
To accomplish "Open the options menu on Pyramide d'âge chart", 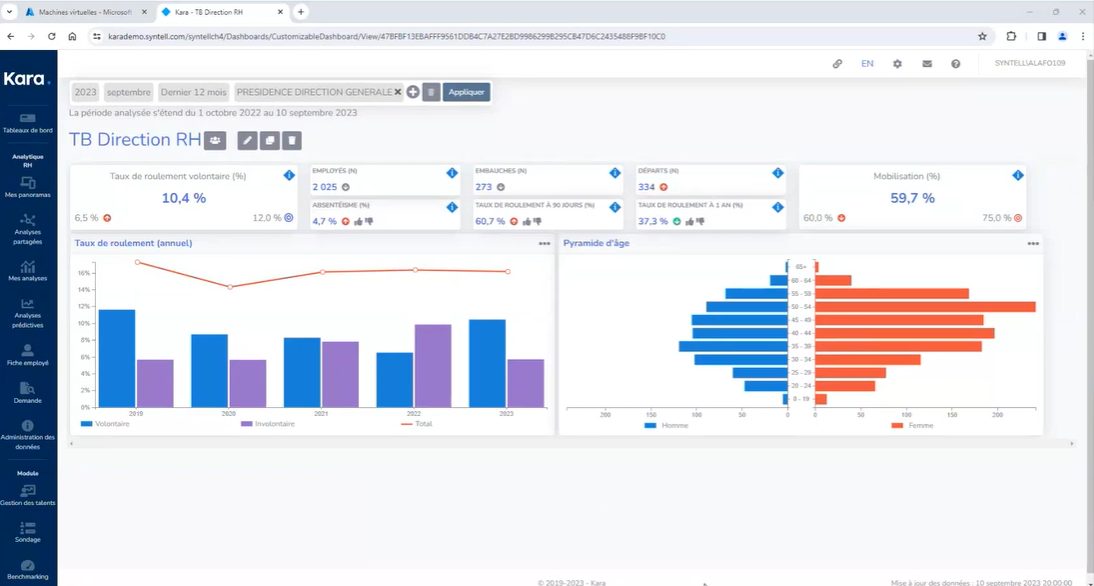I will coord(1031,242).
